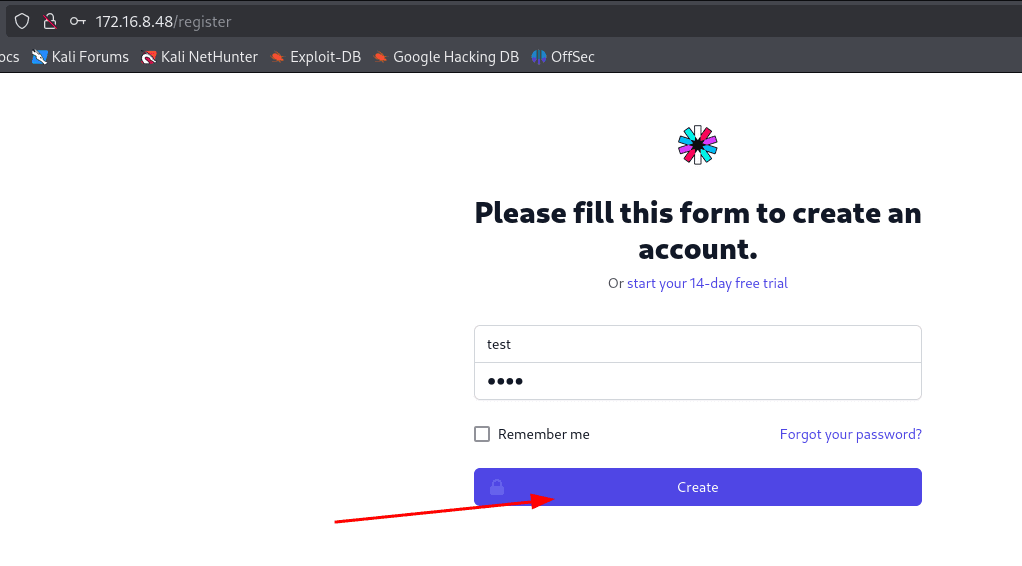Open the Exploit-DB bookmark label
1022x566 pixels.
(325, 57)
